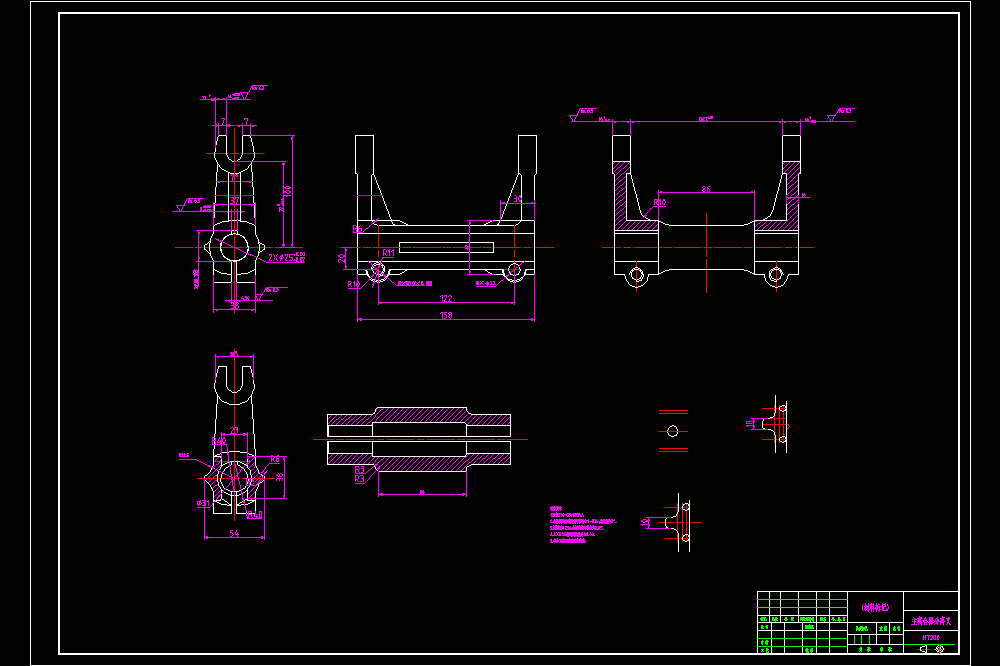Click the 86 dimension in hatched section view
Viewport: 1000px width, 666px height.
tap(706, 189)
